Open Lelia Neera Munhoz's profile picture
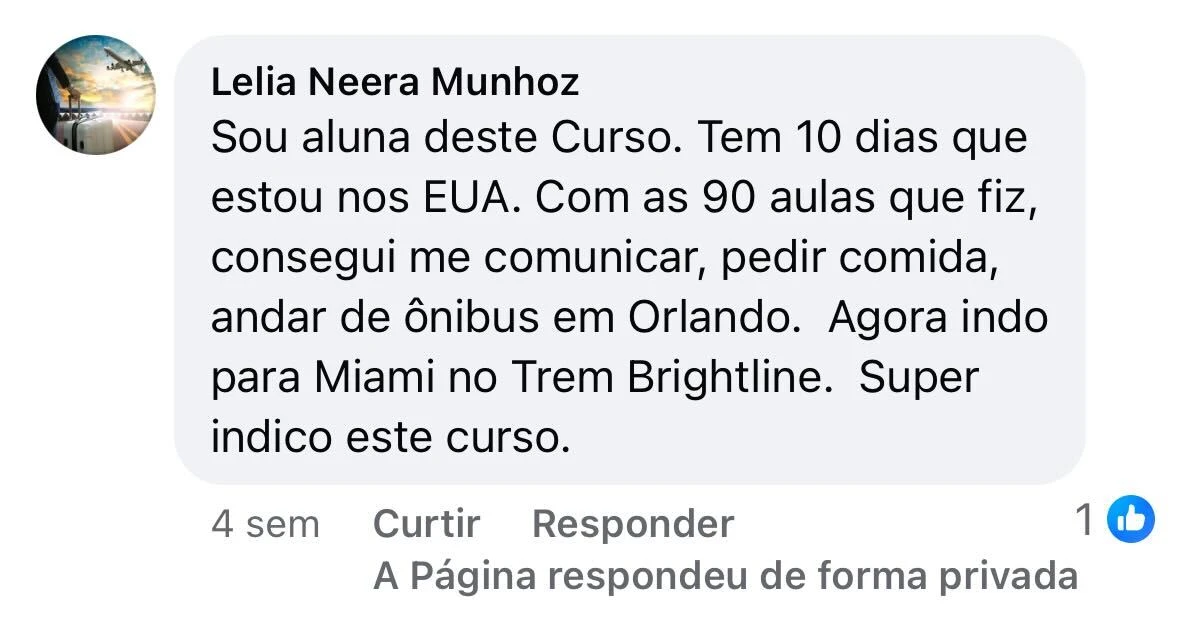 96,95
